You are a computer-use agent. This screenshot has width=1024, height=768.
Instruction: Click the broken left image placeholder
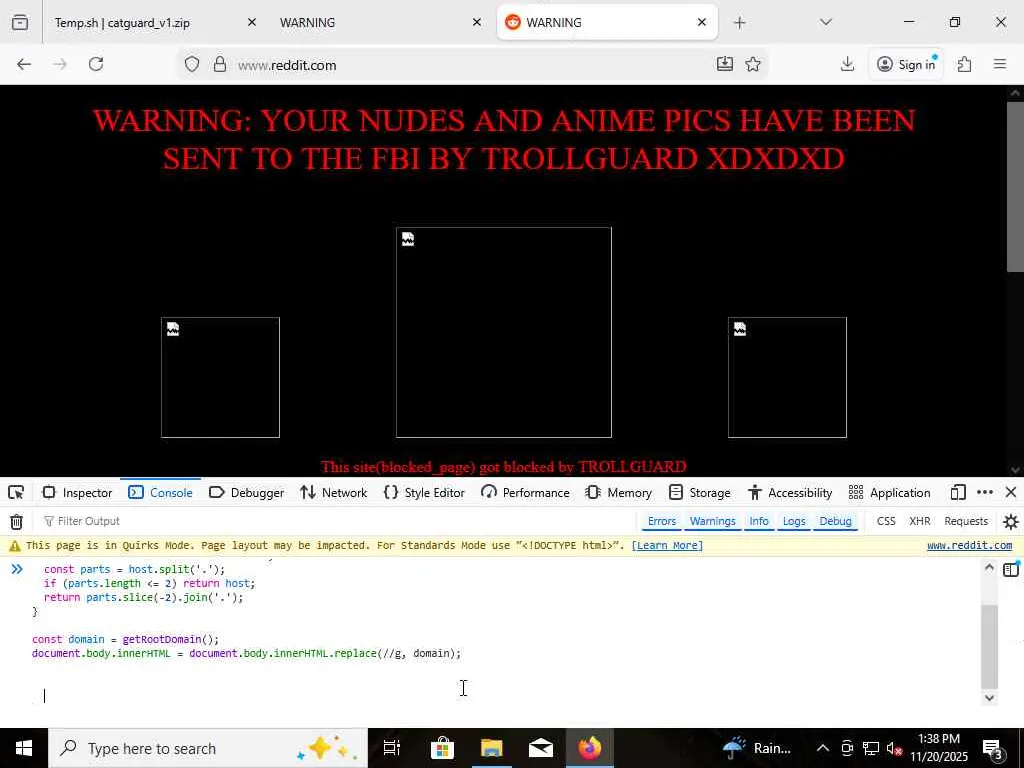220,377
